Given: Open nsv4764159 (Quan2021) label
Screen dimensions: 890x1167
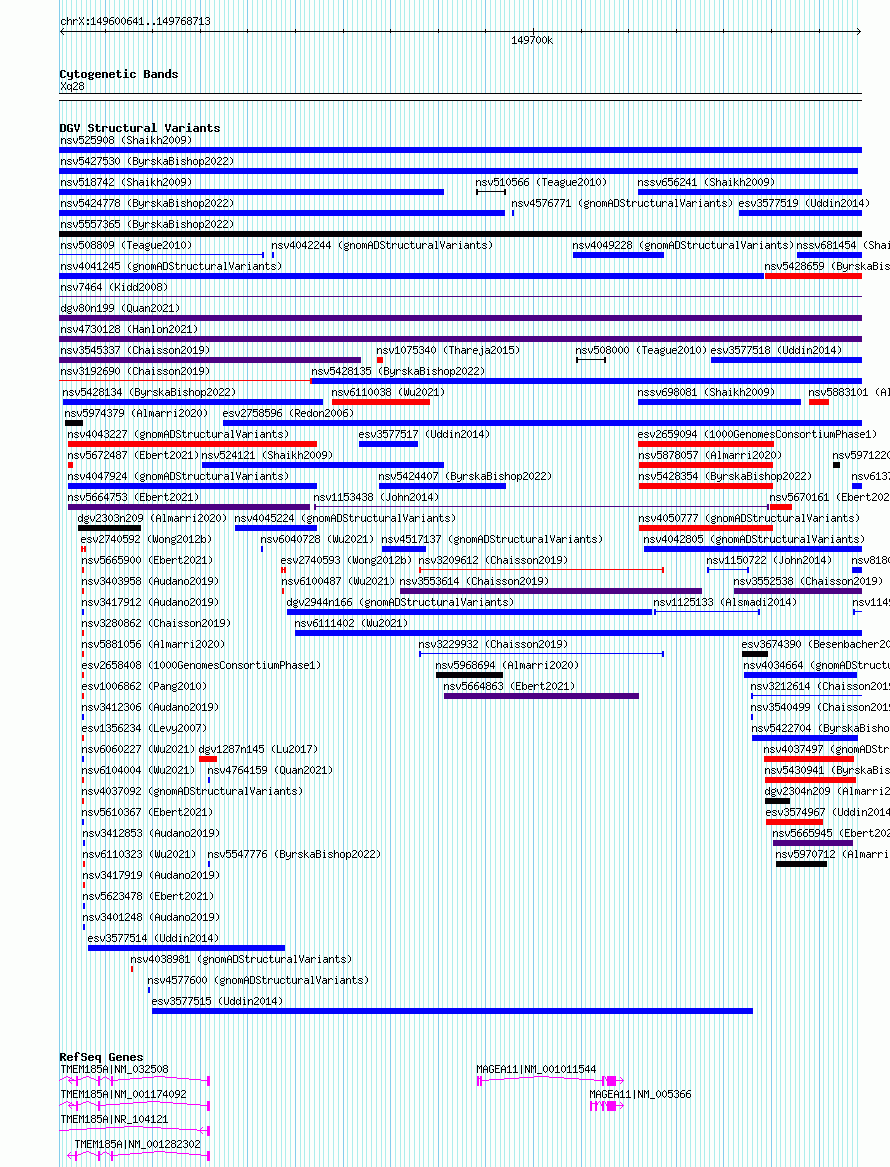Looking at the screenshot, I should [x=270, y=770].
